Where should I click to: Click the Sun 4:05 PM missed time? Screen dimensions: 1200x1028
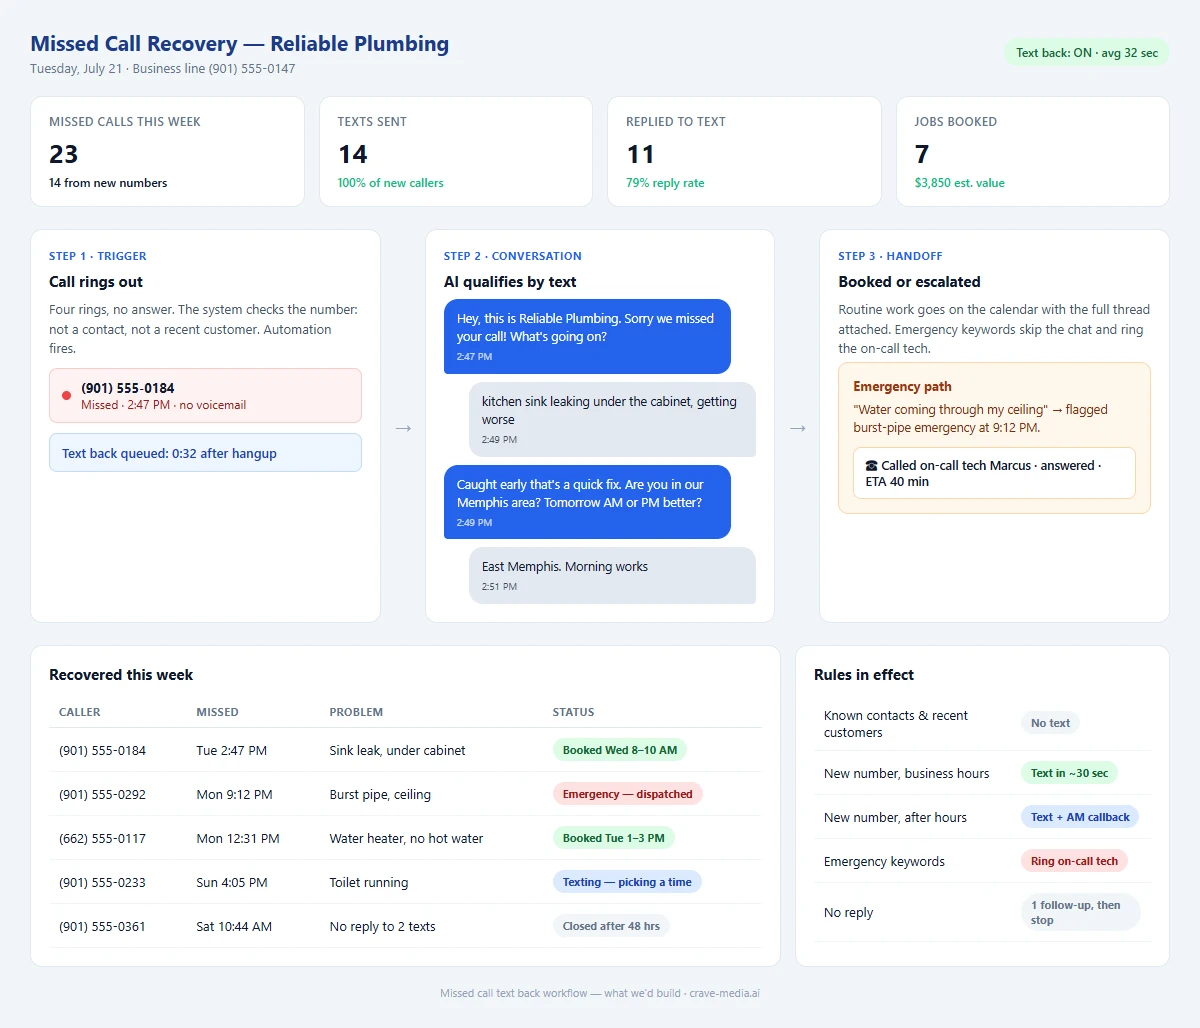232,882
